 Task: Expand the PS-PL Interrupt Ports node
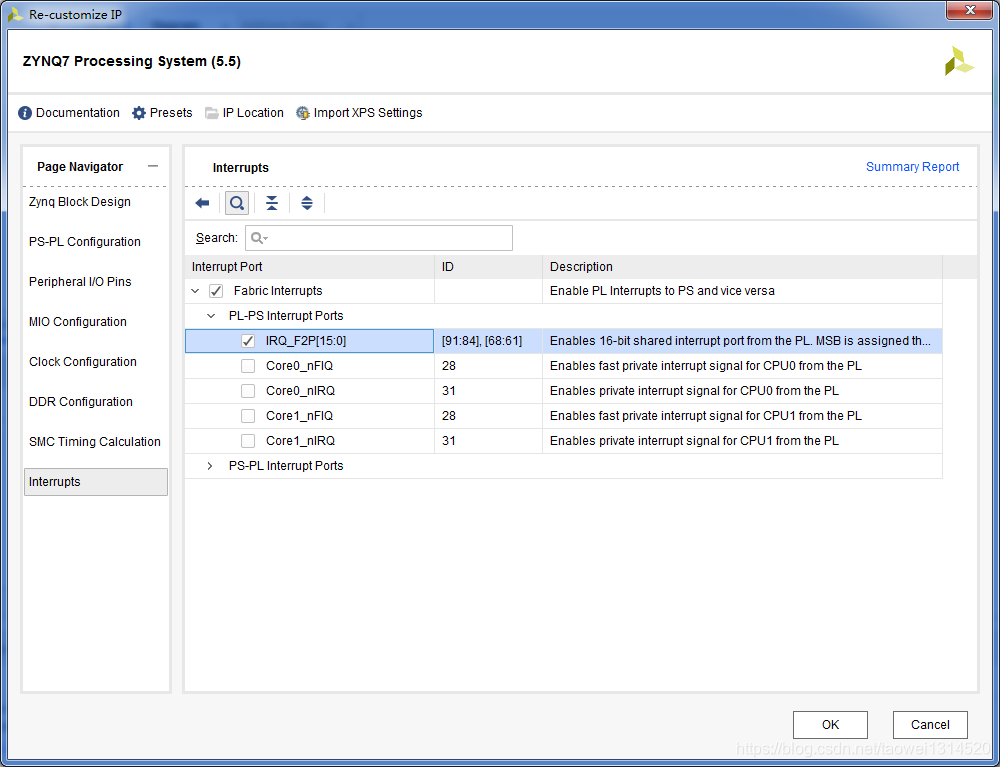210,466
